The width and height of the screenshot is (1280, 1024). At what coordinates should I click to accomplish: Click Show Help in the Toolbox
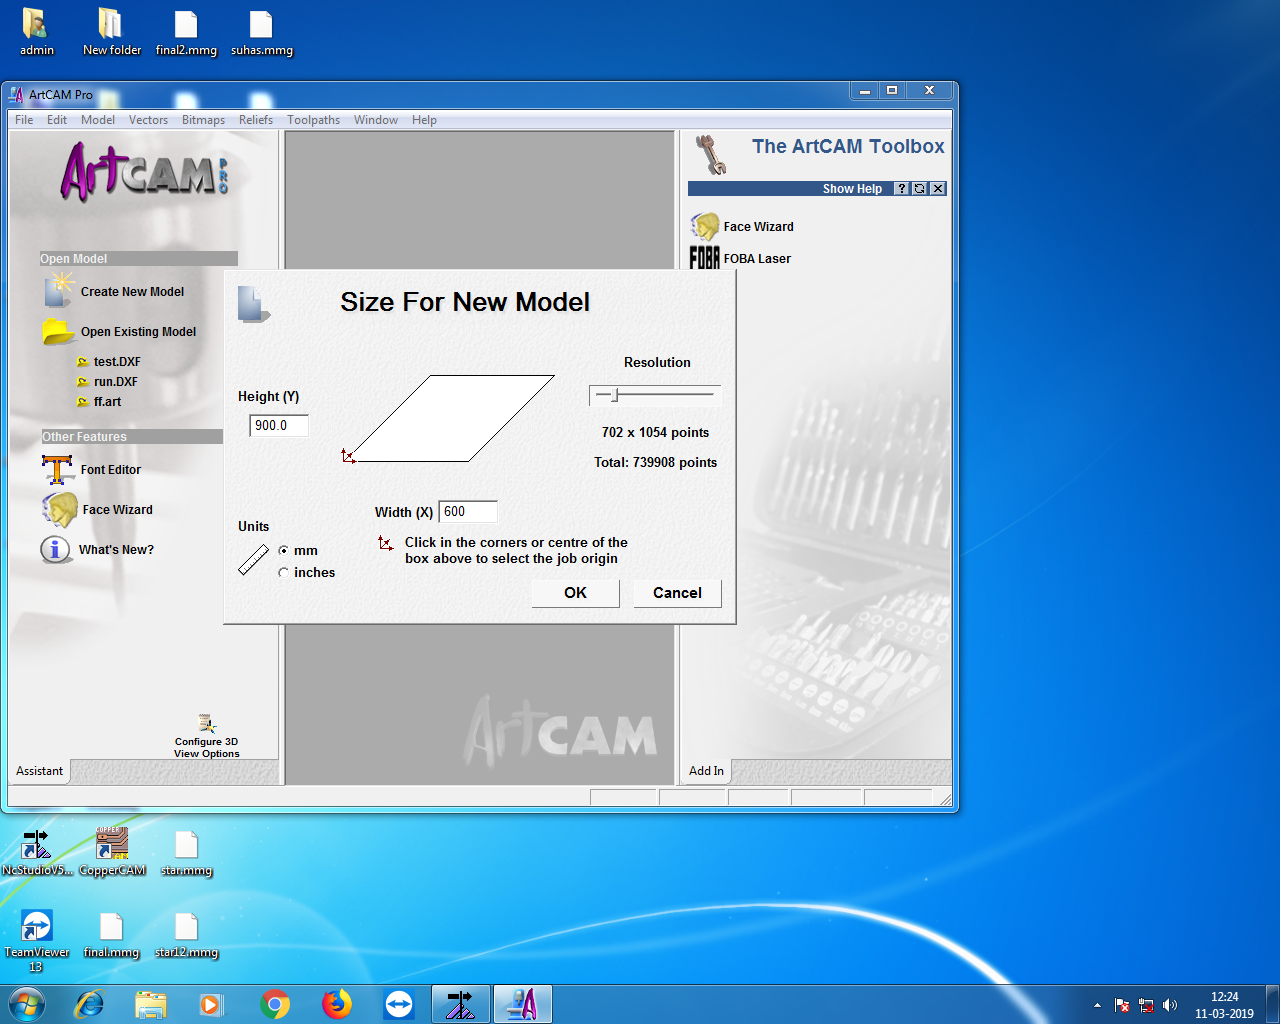[852, 189]
